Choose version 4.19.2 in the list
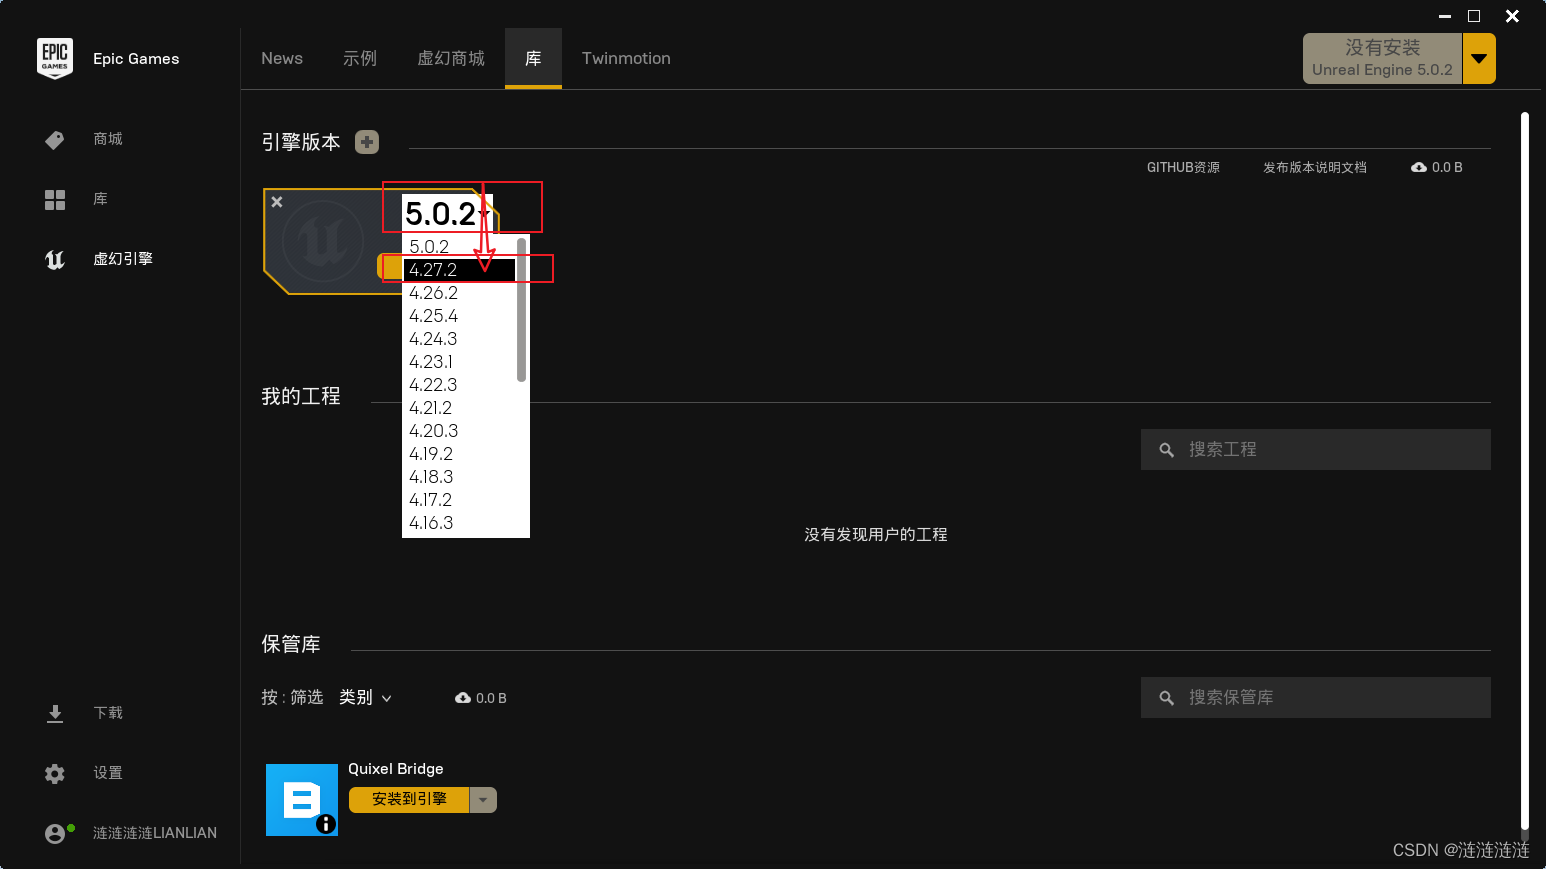 (x=459, y=453)
